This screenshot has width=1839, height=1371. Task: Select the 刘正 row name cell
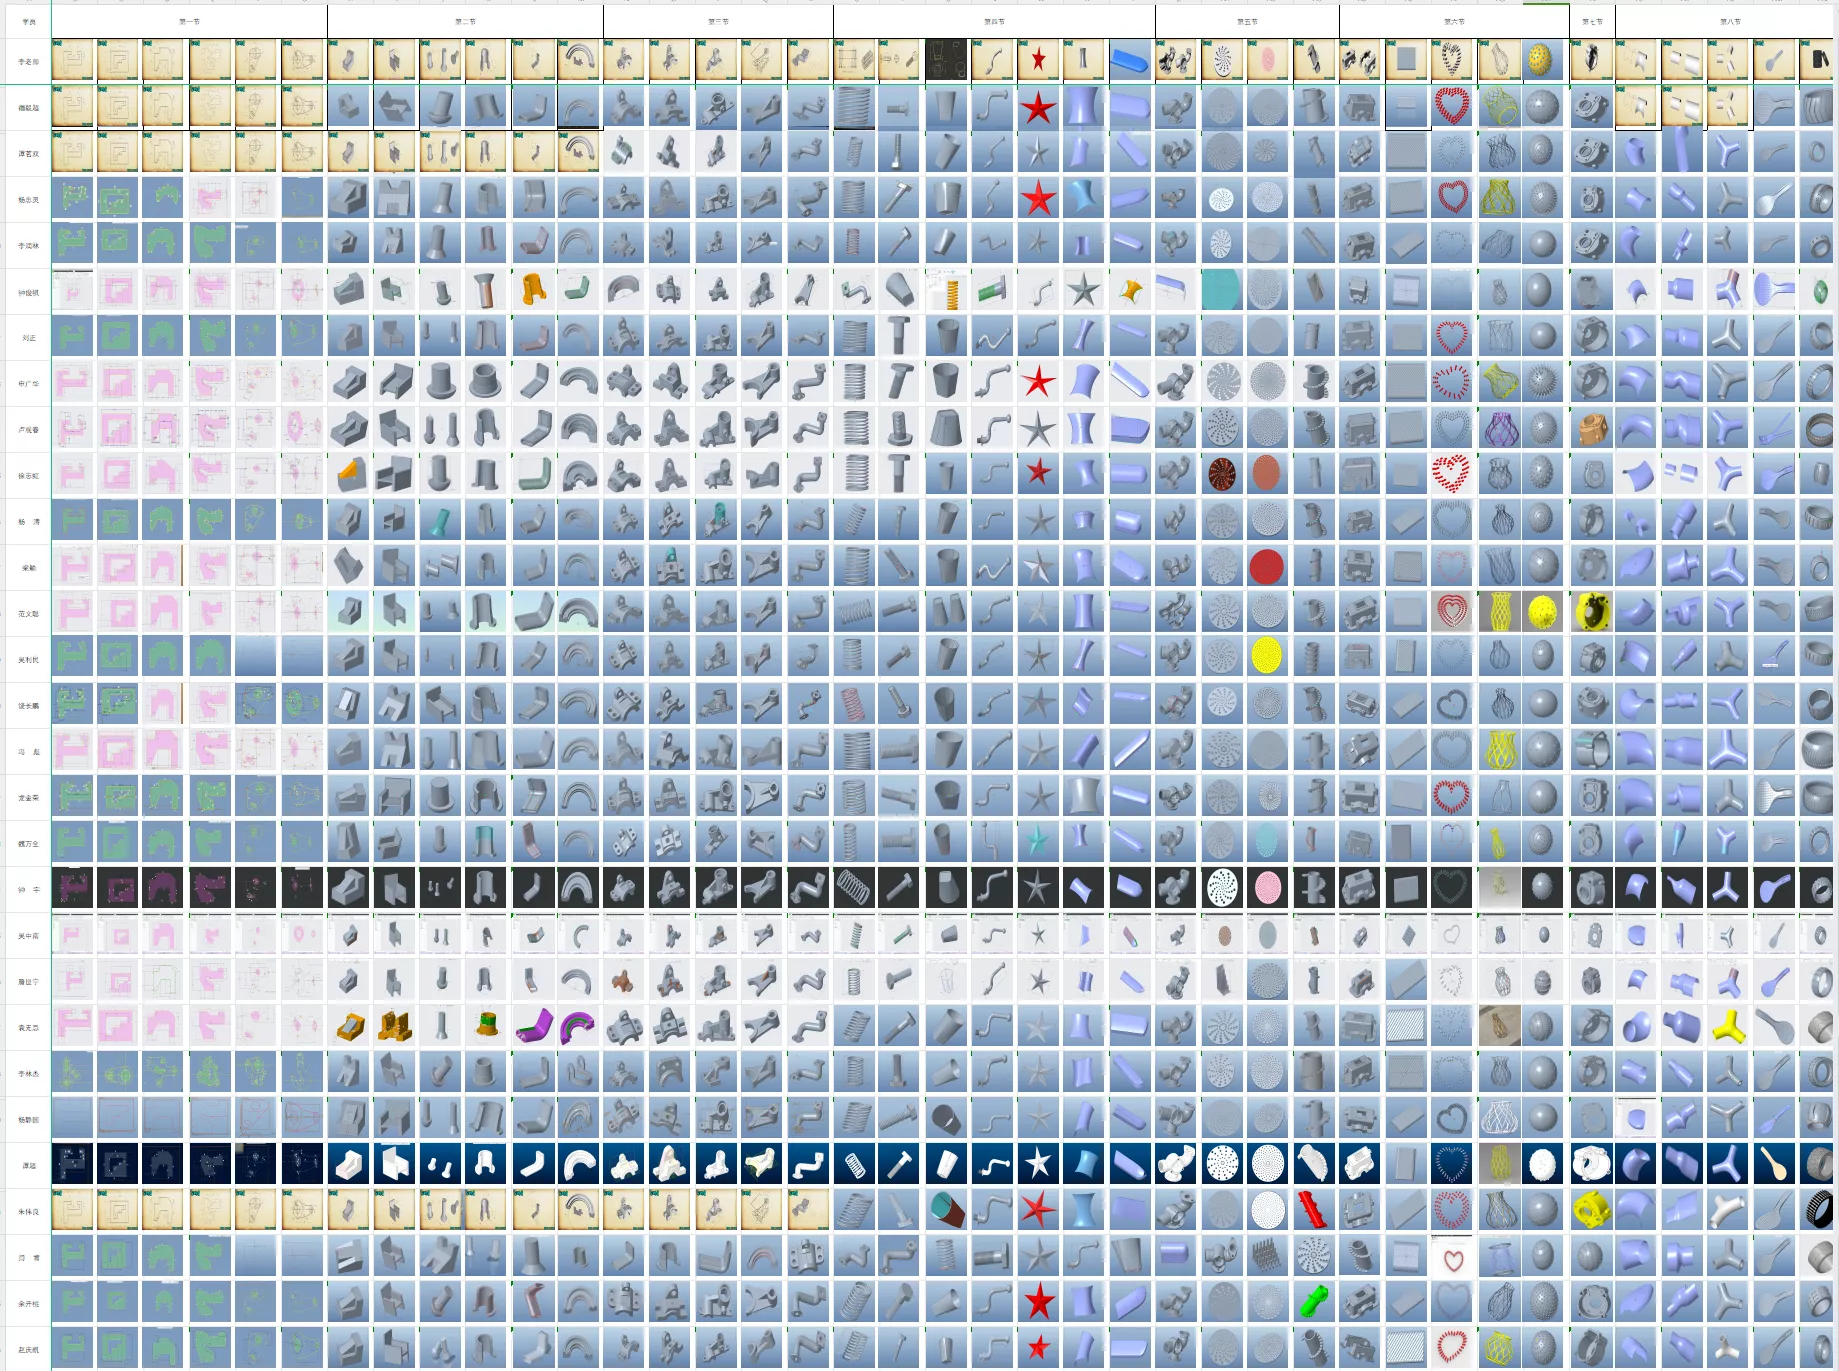28,338
